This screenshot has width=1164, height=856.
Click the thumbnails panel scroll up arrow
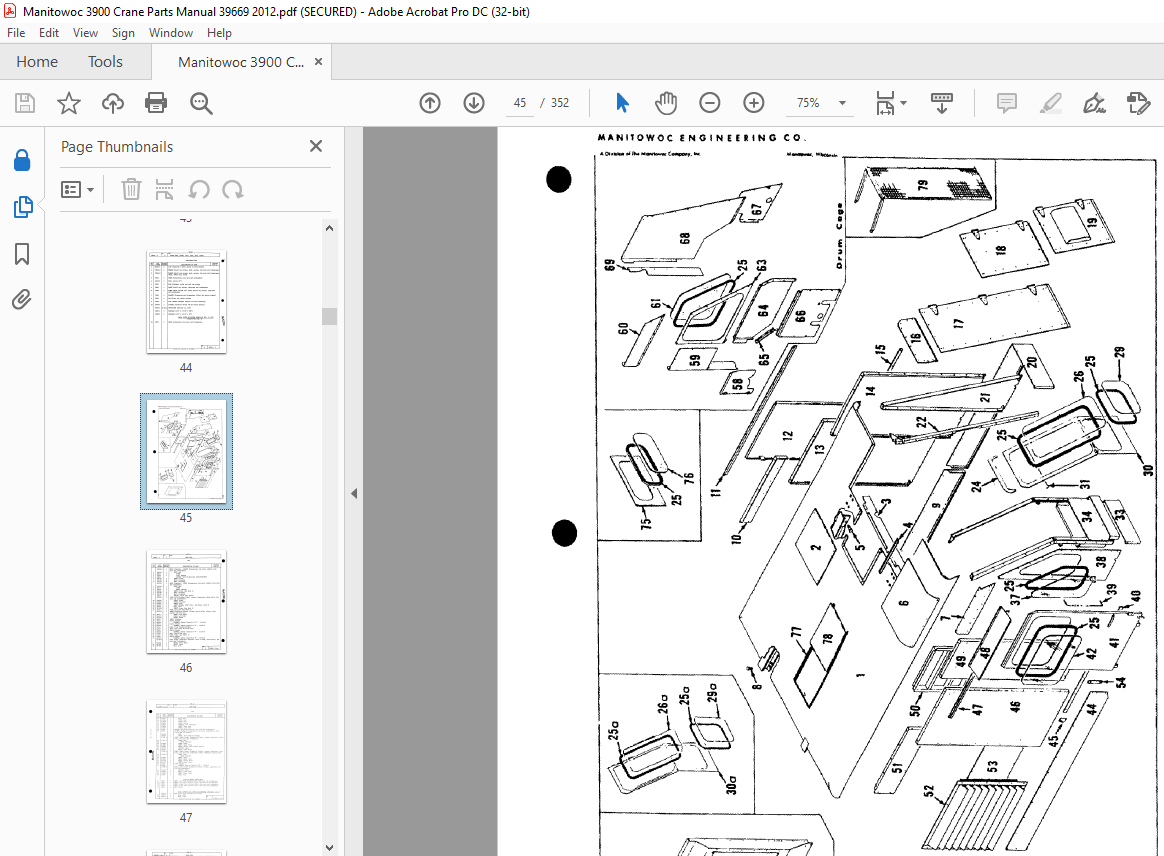tap(330, 229)
